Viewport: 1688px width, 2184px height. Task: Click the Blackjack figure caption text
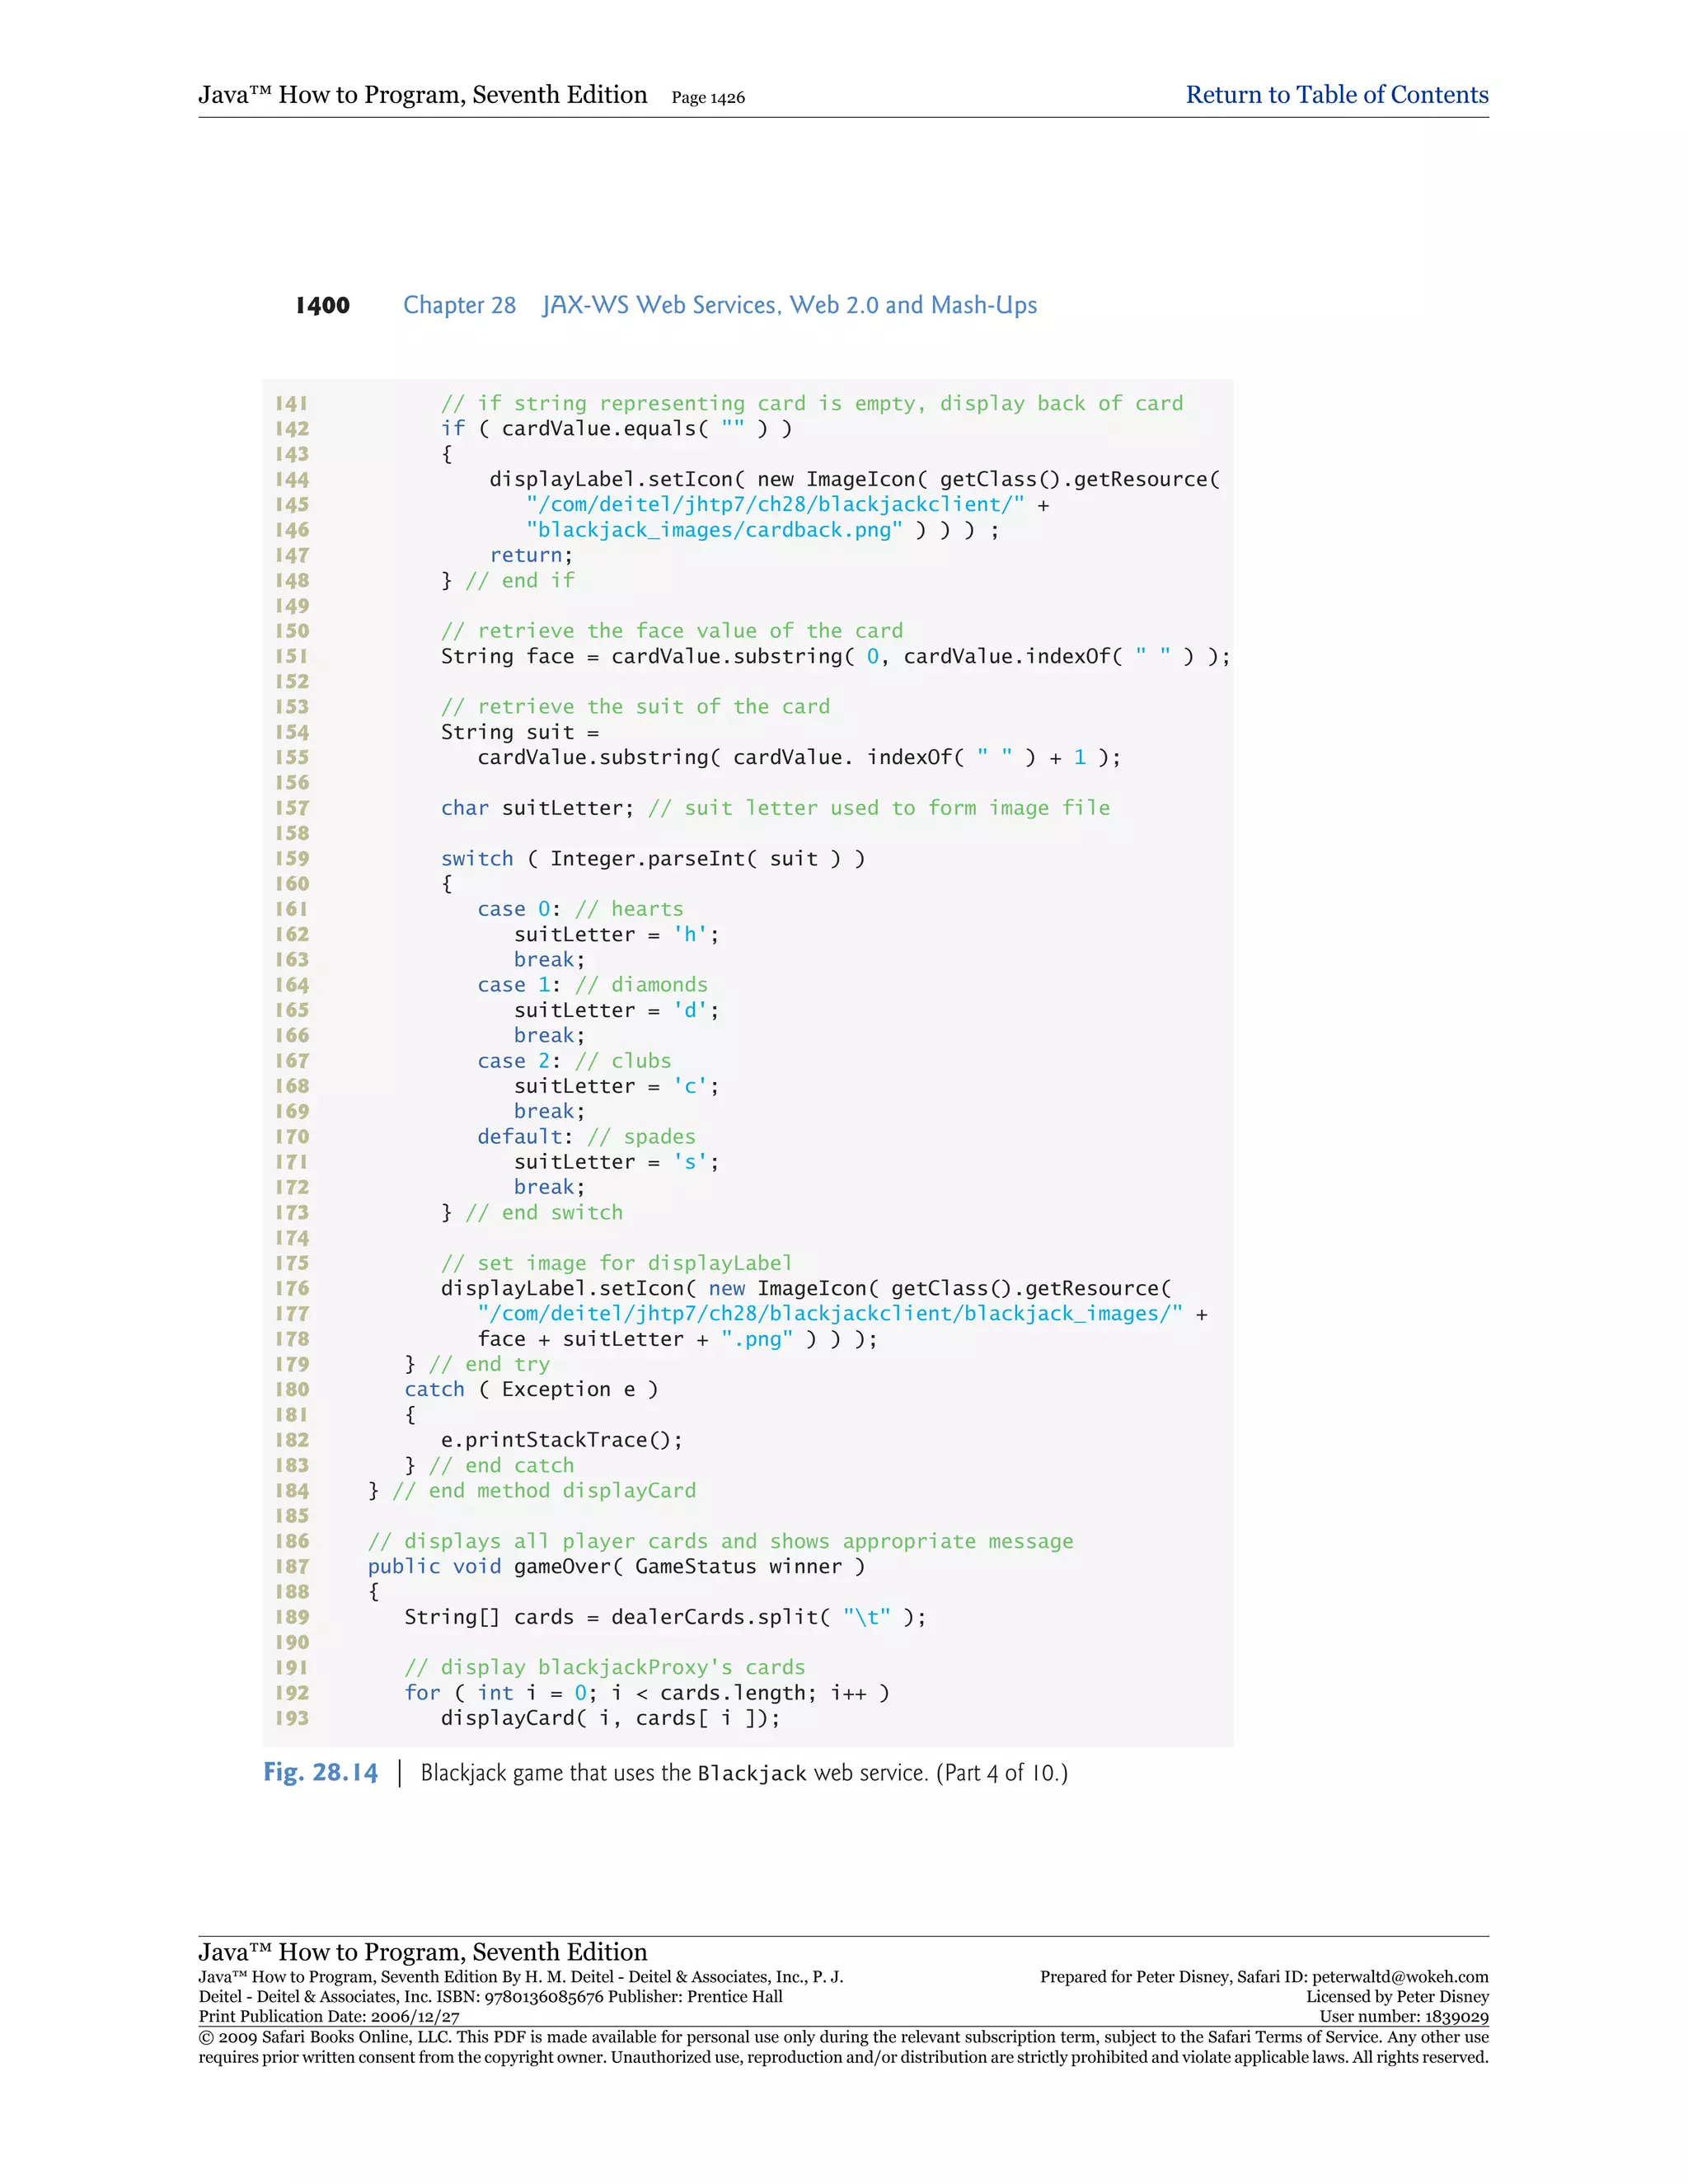(743, 1773)
